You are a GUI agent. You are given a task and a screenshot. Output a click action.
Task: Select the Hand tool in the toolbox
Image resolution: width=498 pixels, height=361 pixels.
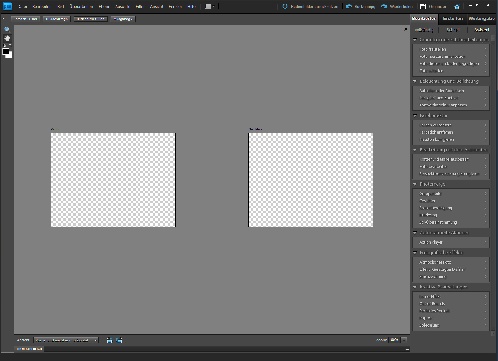[x=7, y=38]
